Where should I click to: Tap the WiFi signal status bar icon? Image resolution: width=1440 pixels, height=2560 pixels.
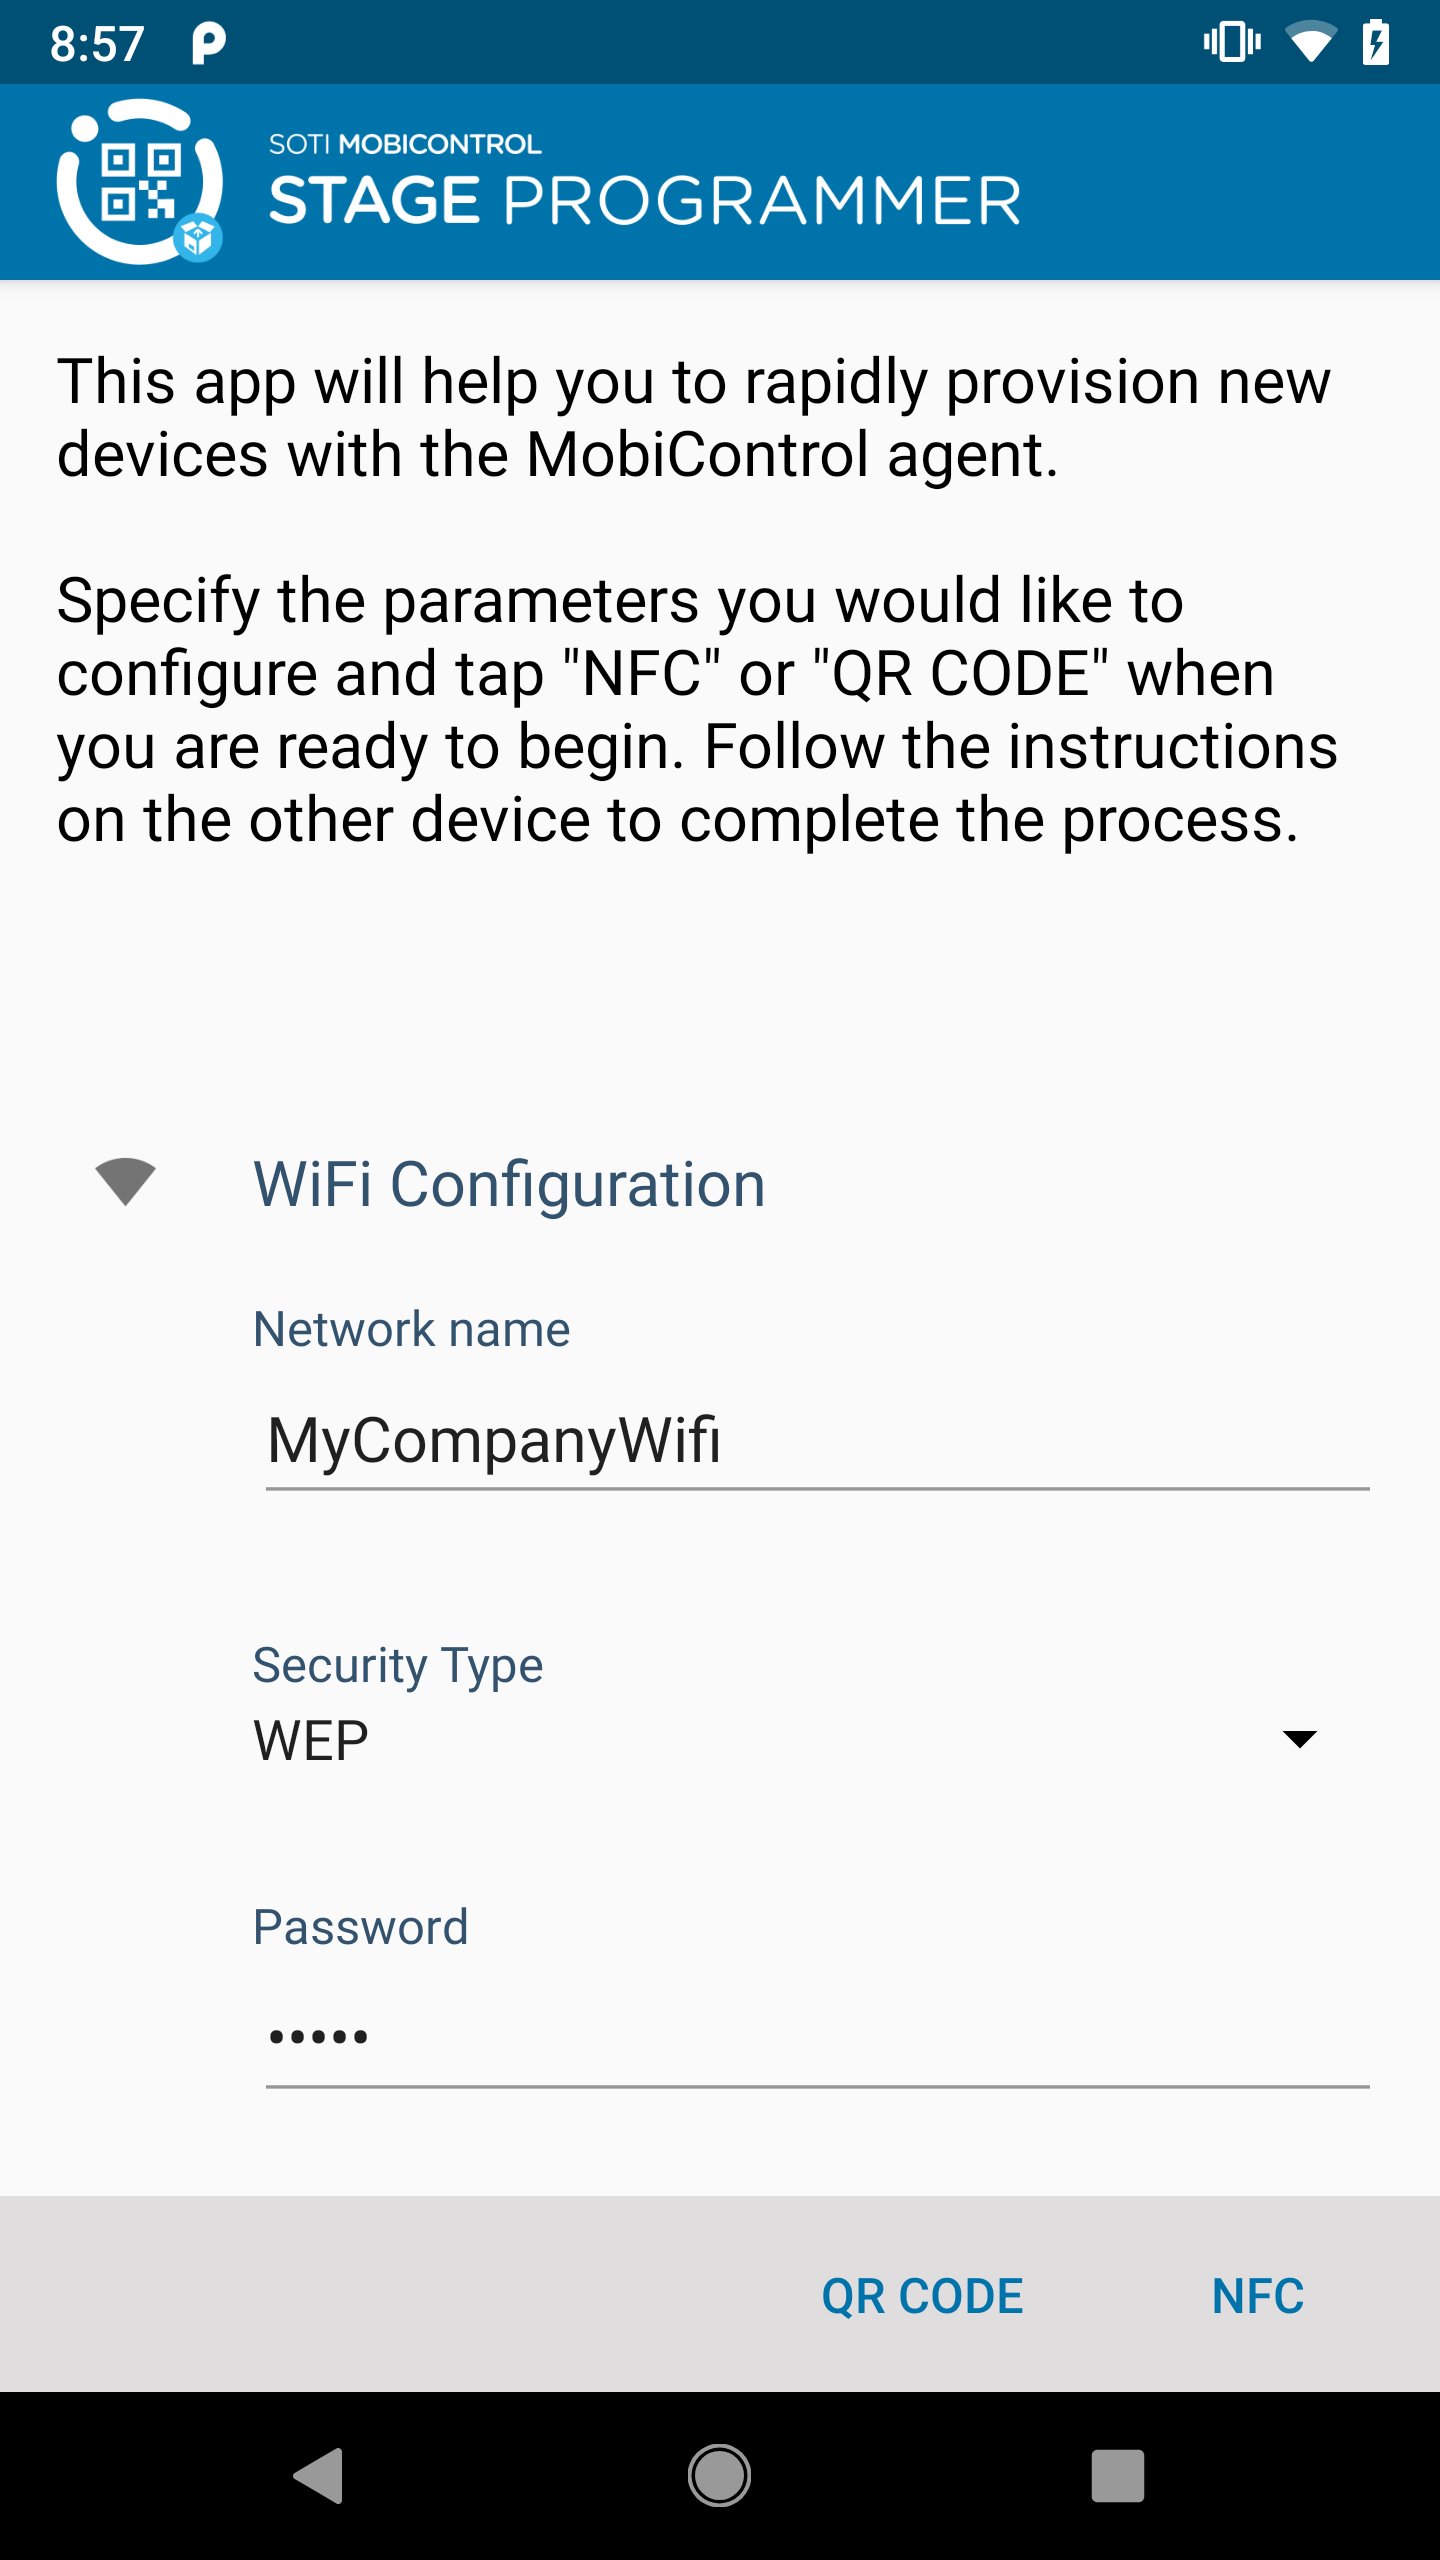pyautogui.click(x=1310, y=43)
